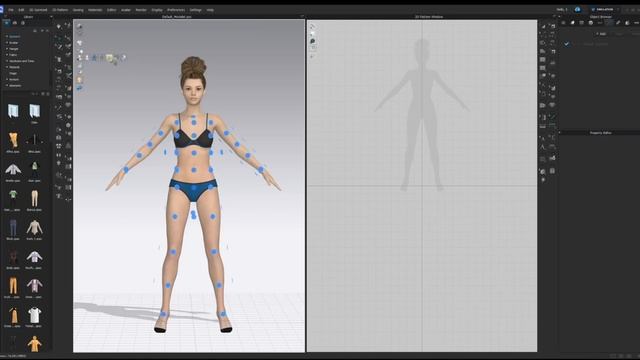The width and height of the screenshot is (640, 360).
Task: Expand the Fabric folder in Library tree
Action: [7, 55]
